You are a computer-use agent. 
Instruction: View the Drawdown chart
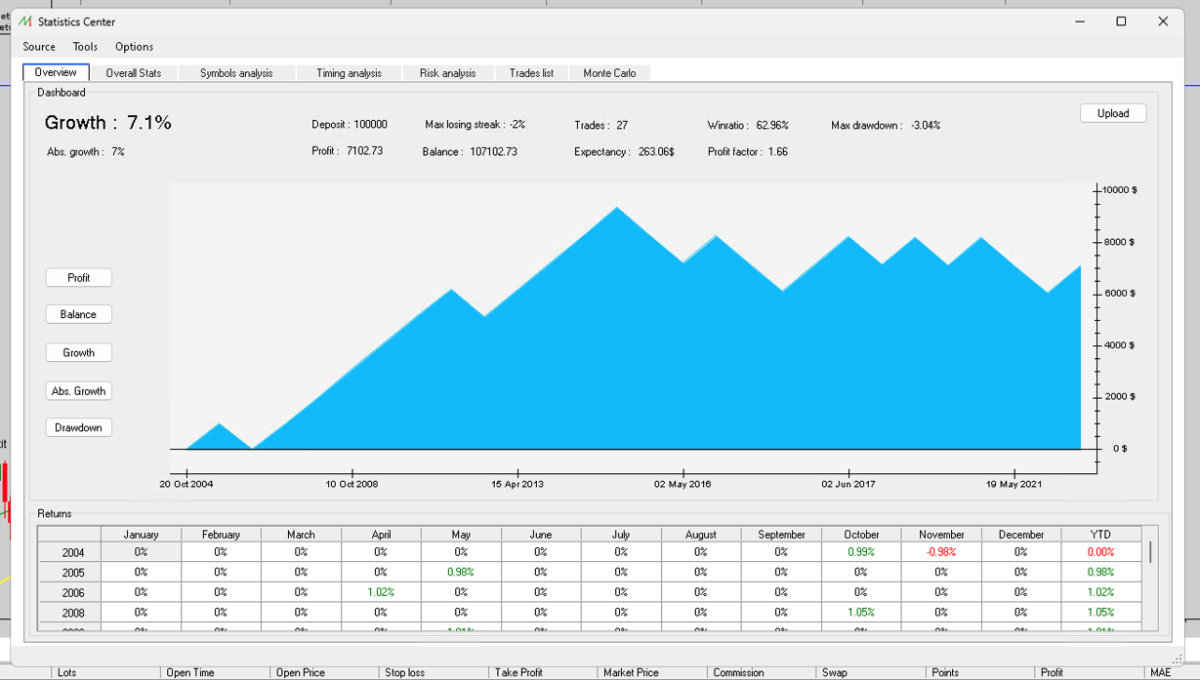point(79,428)
